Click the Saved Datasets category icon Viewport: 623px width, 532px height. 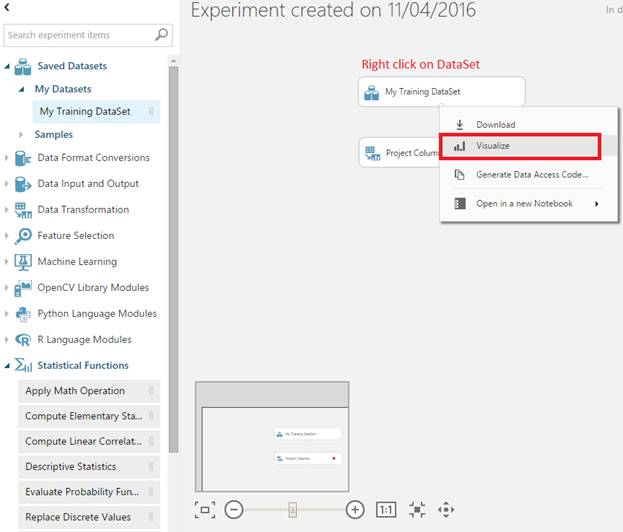click(23, 67)
